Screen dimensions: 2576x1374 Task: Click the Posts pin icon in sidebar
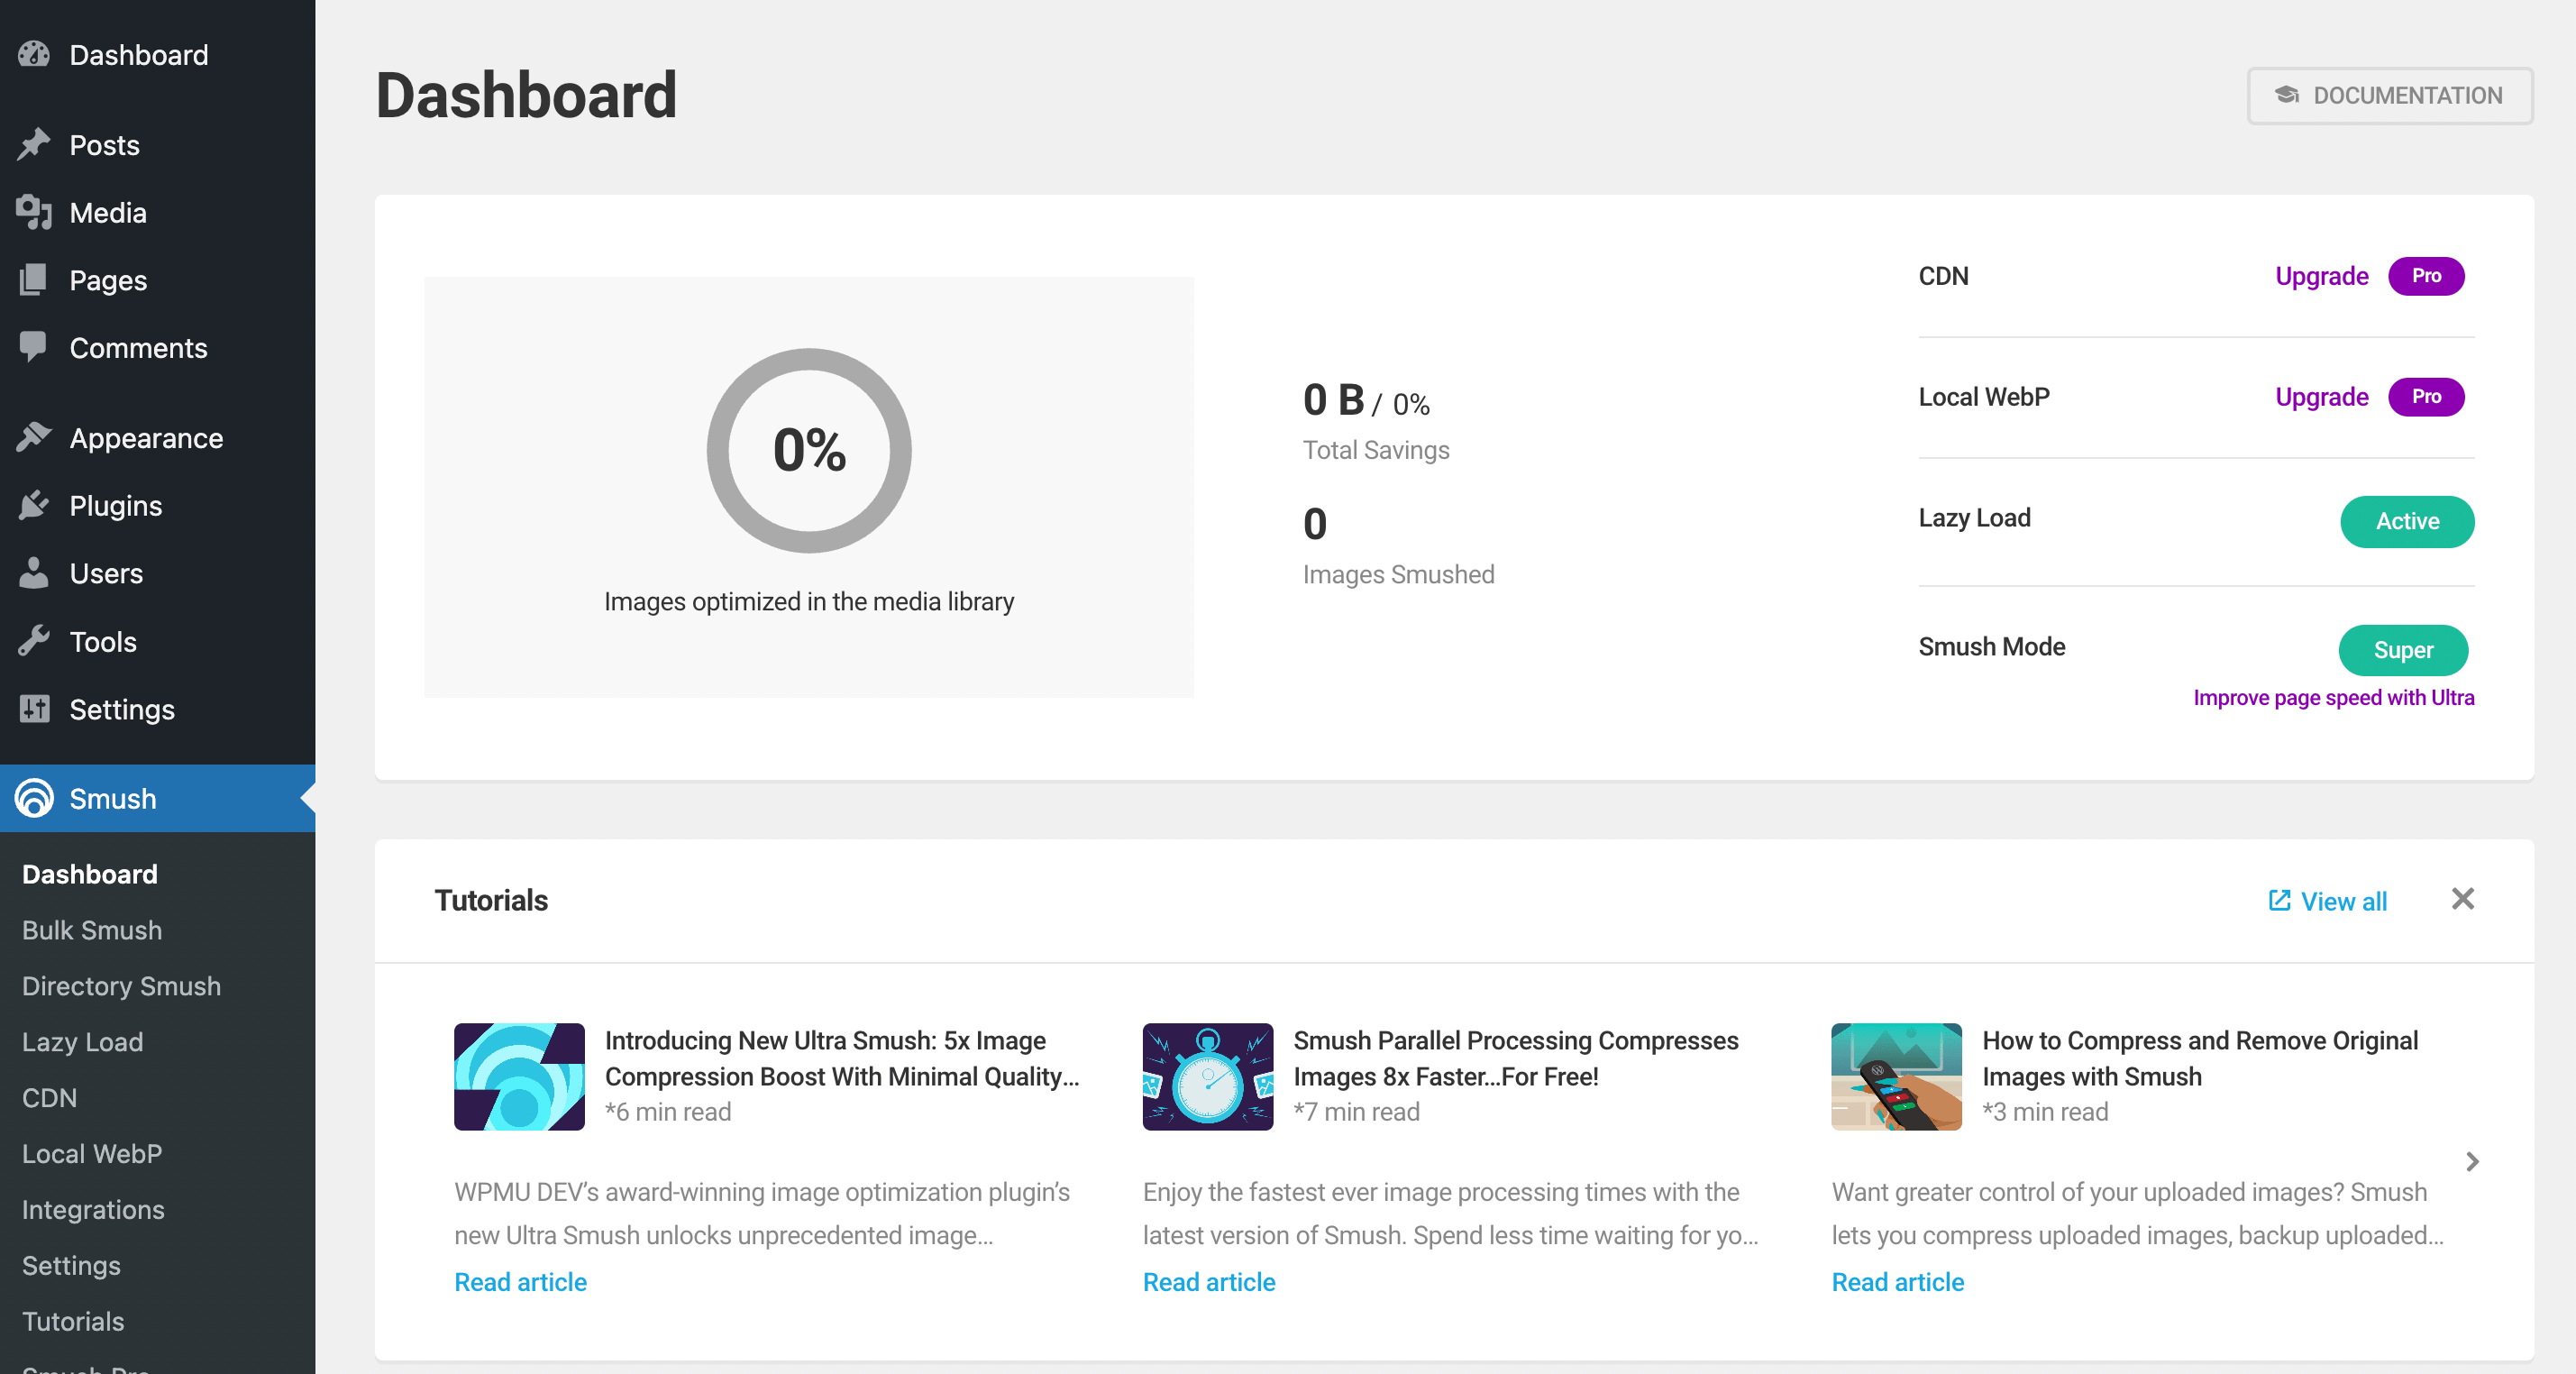coord(34,145)
